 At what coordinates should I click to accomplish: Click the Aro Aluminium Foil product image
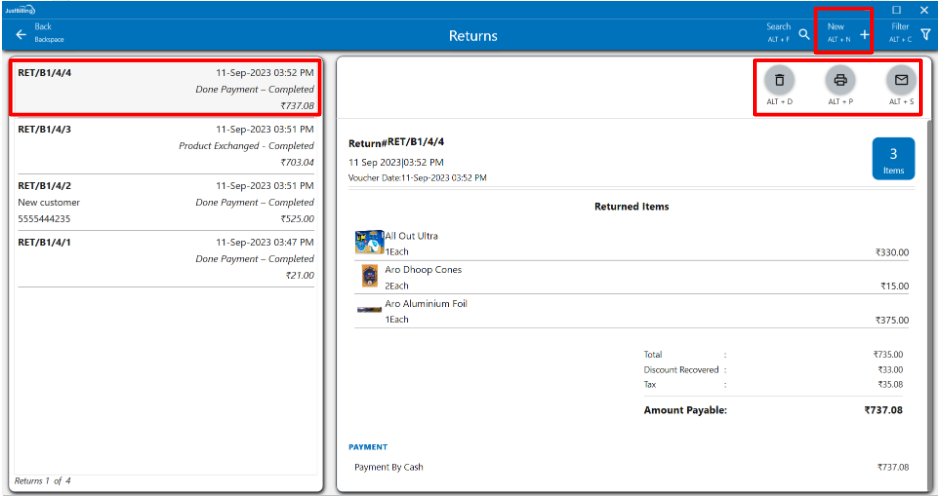(x=369, y=311)
